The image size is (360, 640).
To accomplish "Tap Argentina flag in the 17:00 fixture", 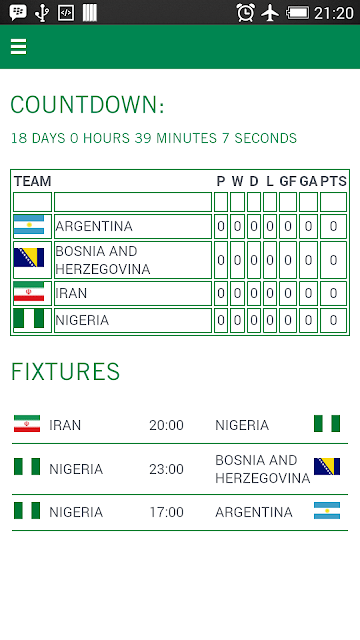I will click(327, 510).
